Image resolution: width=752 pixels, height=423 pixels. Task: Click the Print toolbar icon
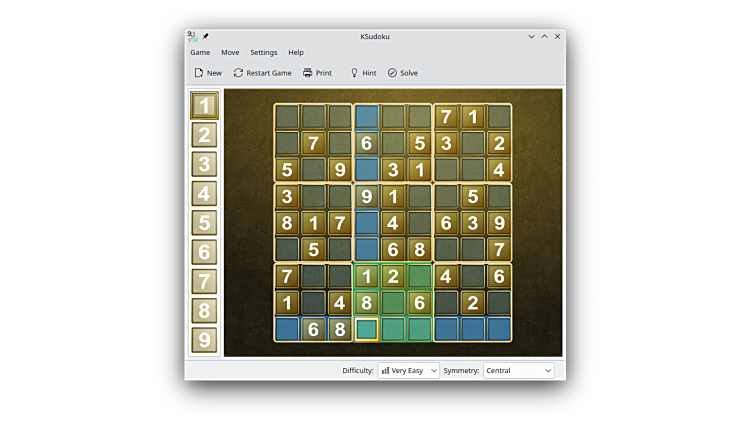coord(308,73)
